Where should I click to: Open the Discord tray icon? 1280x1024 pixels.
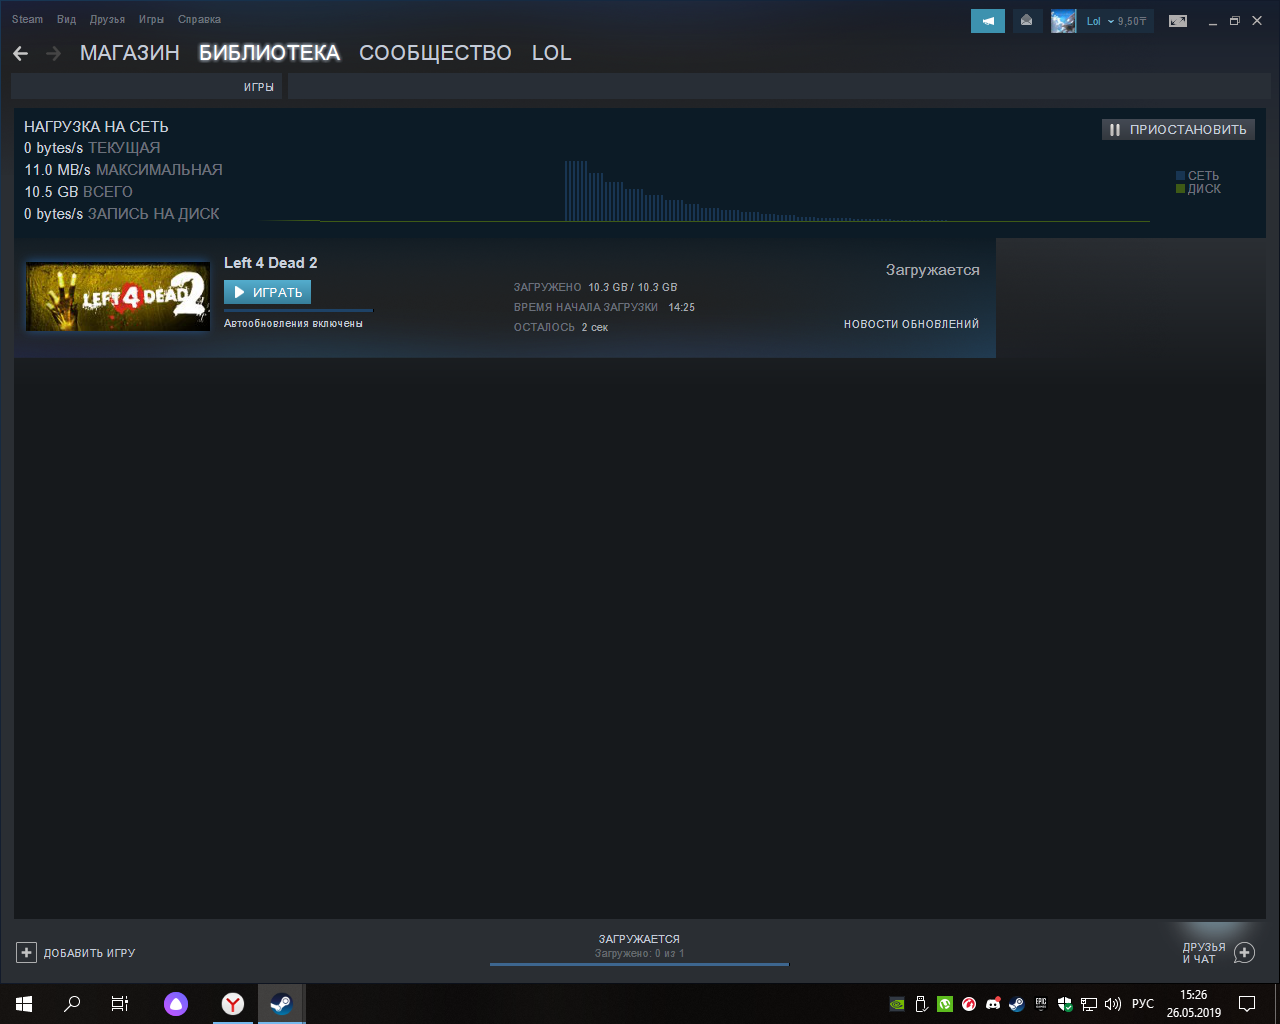[x=993, y=1004]
